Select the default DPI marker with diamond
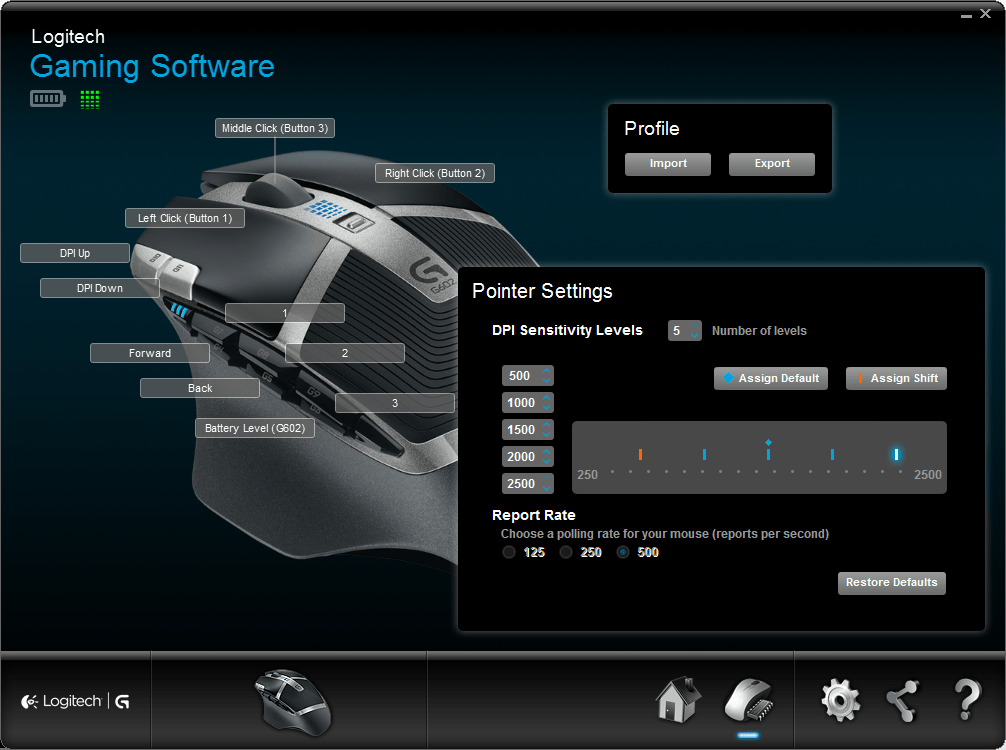 [769, 450]
